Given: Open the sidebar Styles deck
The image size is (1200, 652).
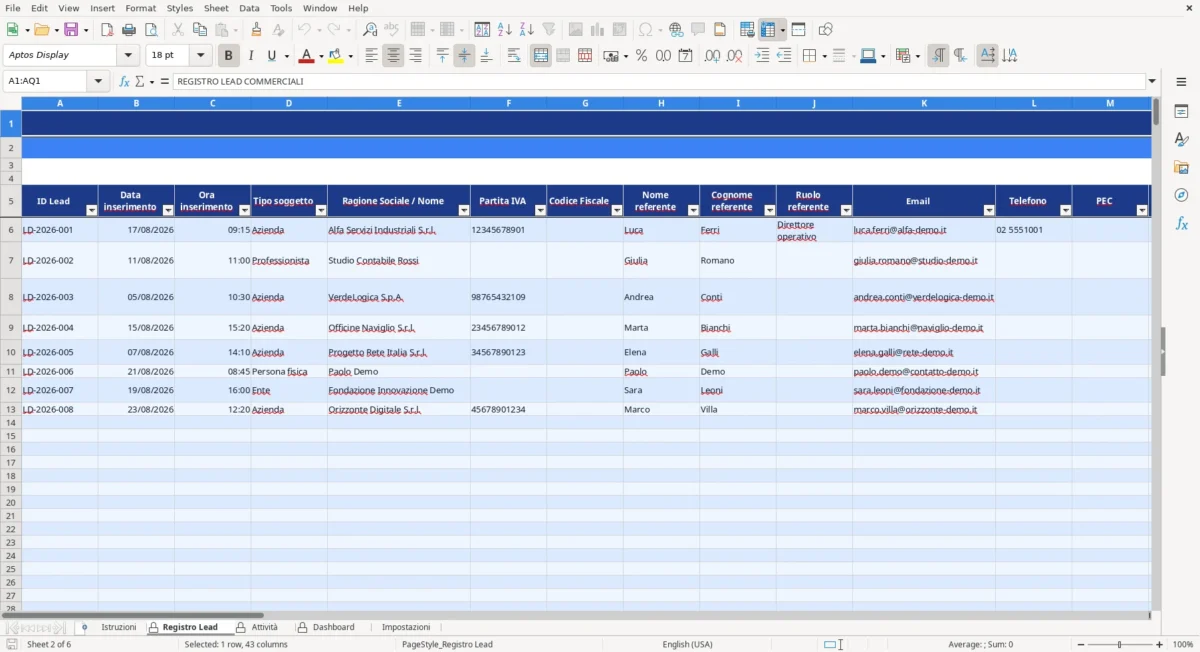Looking at the screenshot, I should tap(1181, 139).
